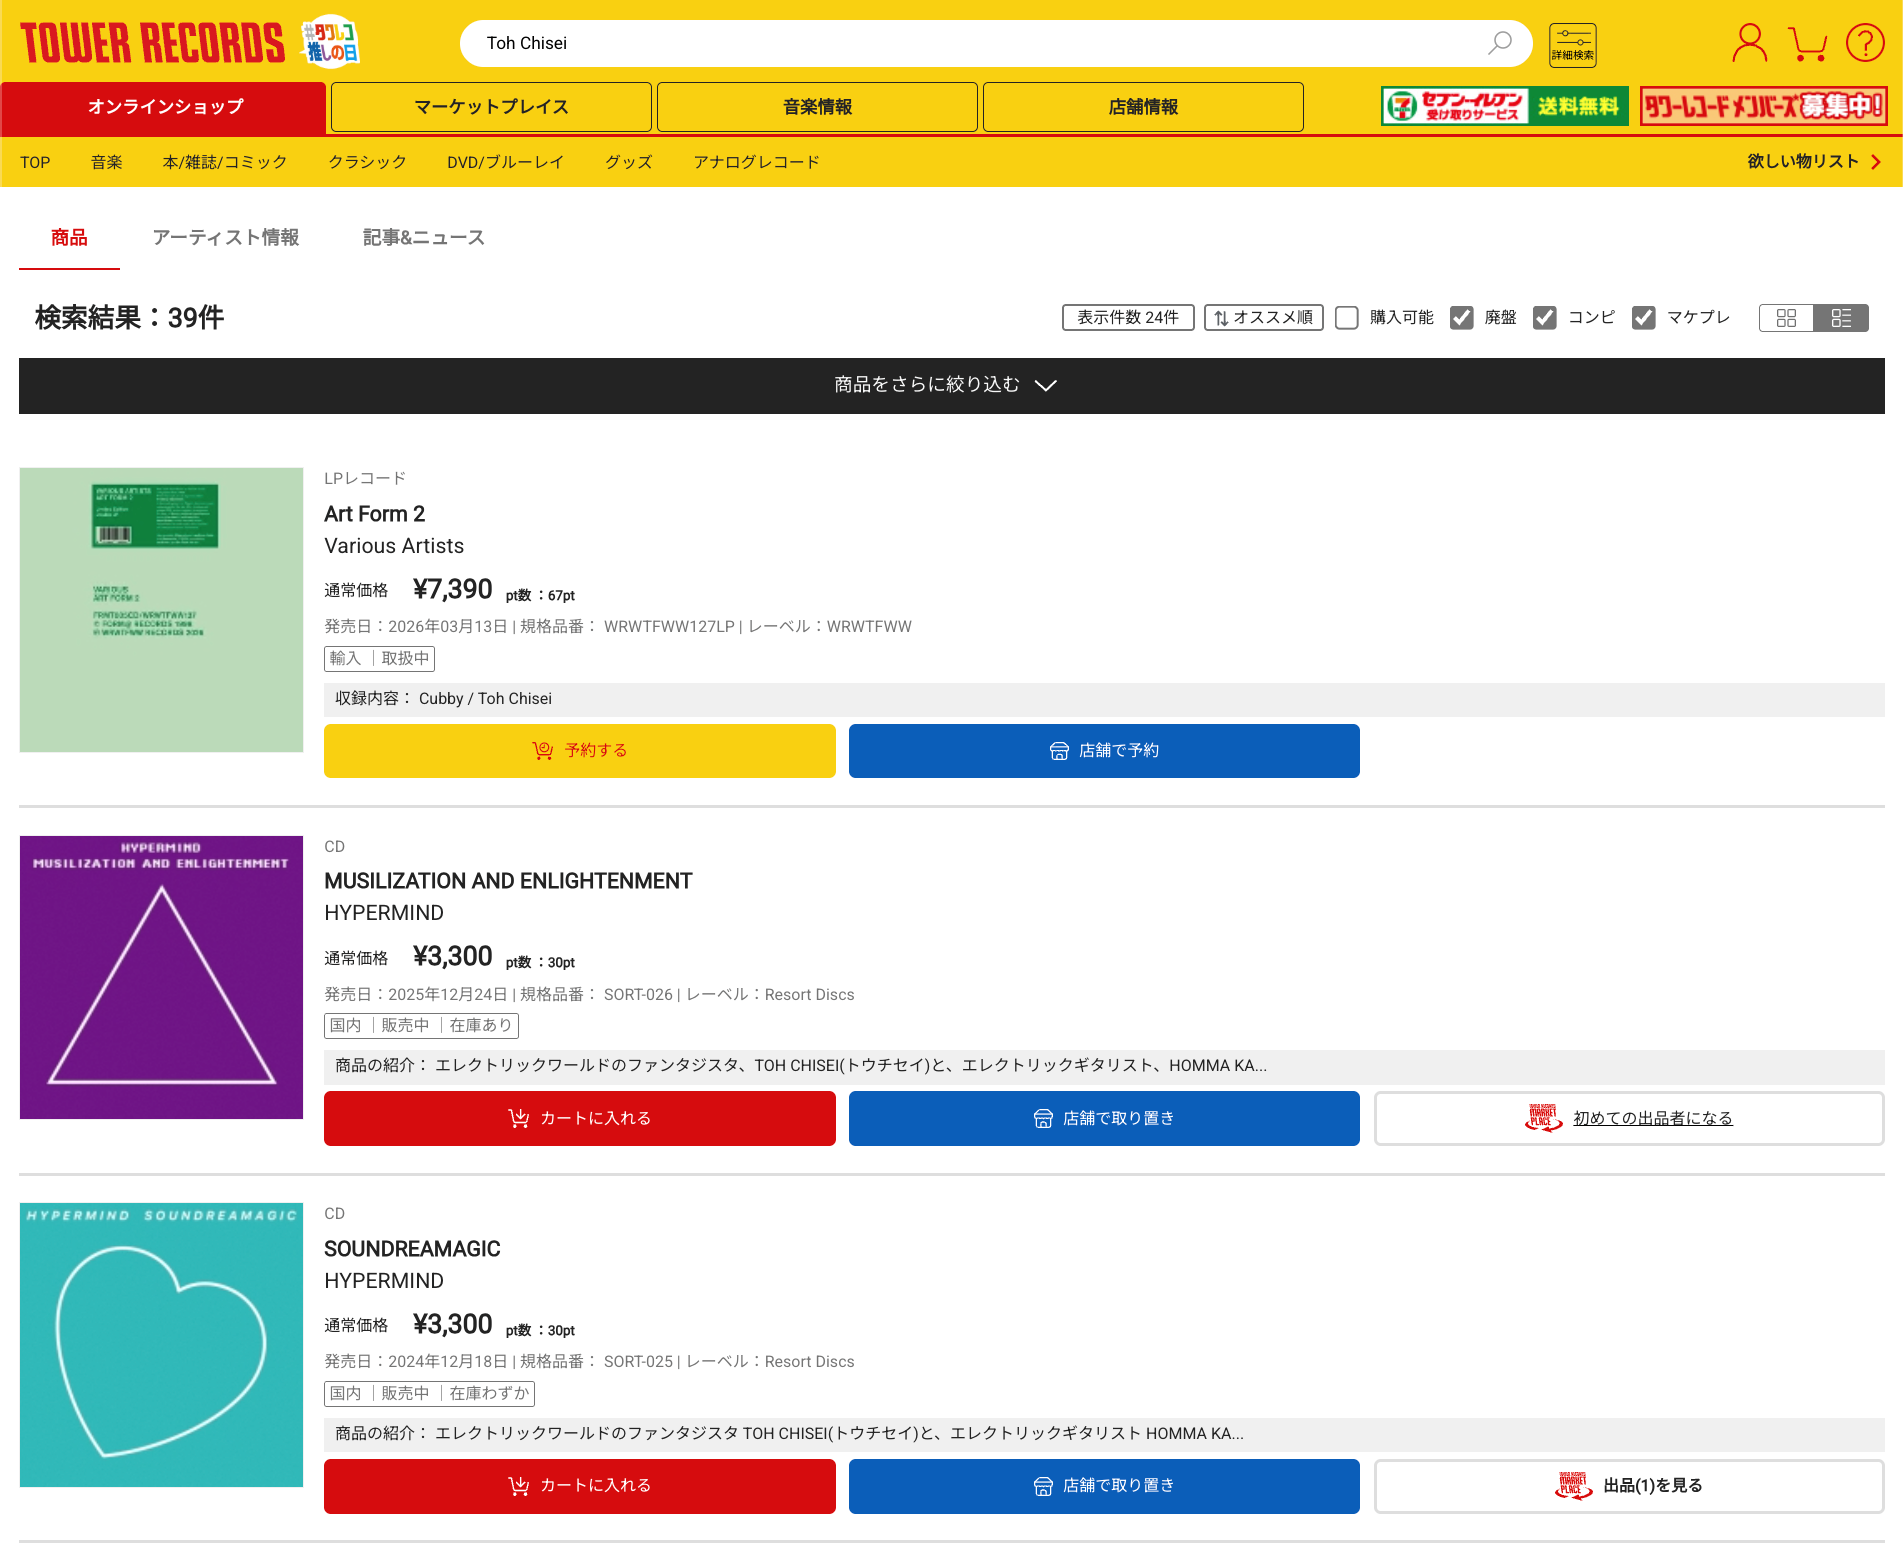Switch to the アーティスト情報 tab
Image resolution: width=1903 pixels, height=1561 pixels.
226,237
